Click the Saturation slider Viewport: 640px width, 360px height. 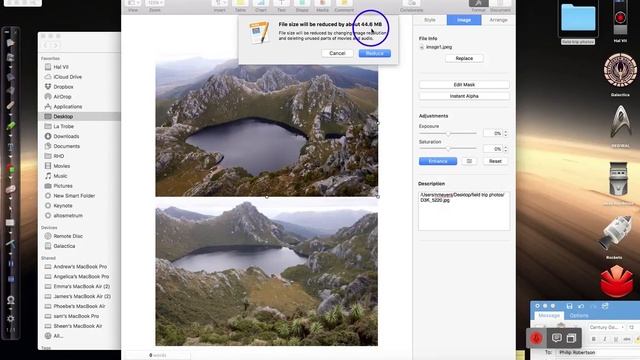(448, 149)
